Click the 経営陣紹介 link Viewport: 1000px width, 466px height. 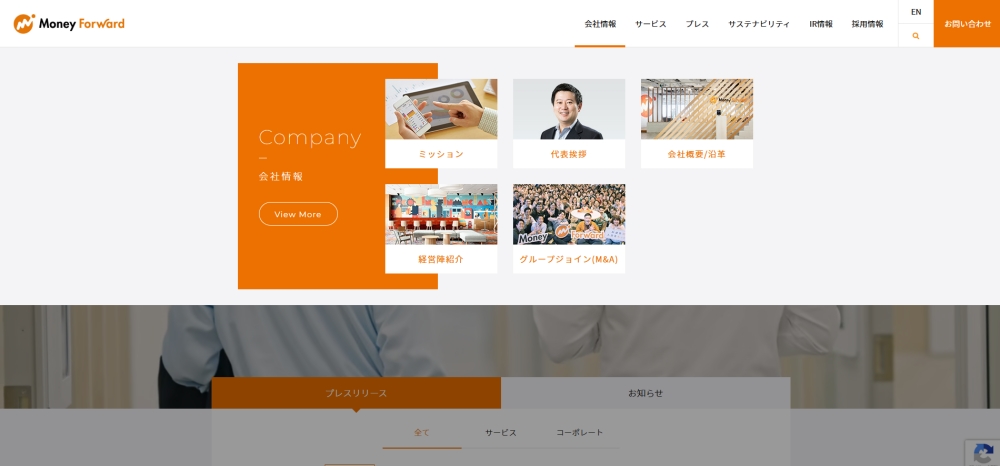441,259
